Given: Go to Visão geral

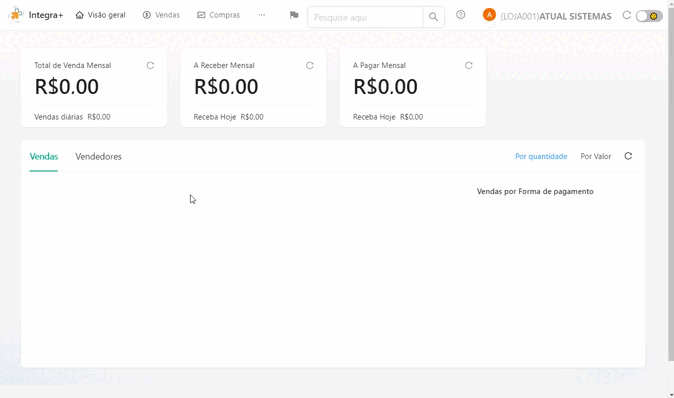Looking at the screenshot, I should [101, 15].
